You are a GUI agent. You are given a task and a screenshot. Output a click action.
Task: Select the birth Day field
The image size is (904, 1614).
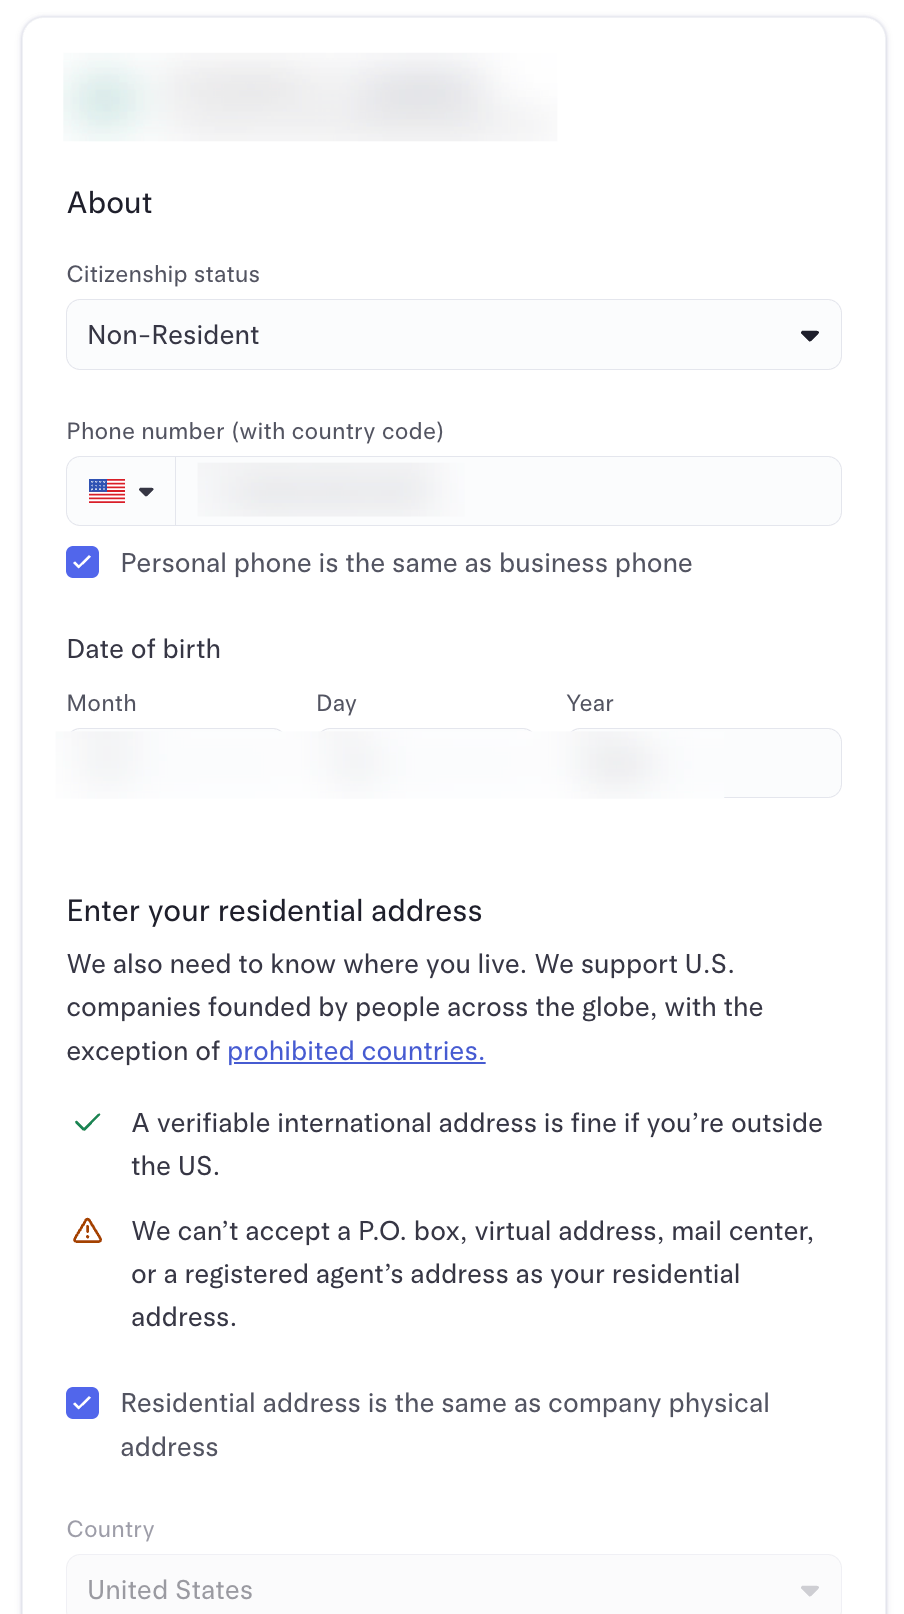426,763
